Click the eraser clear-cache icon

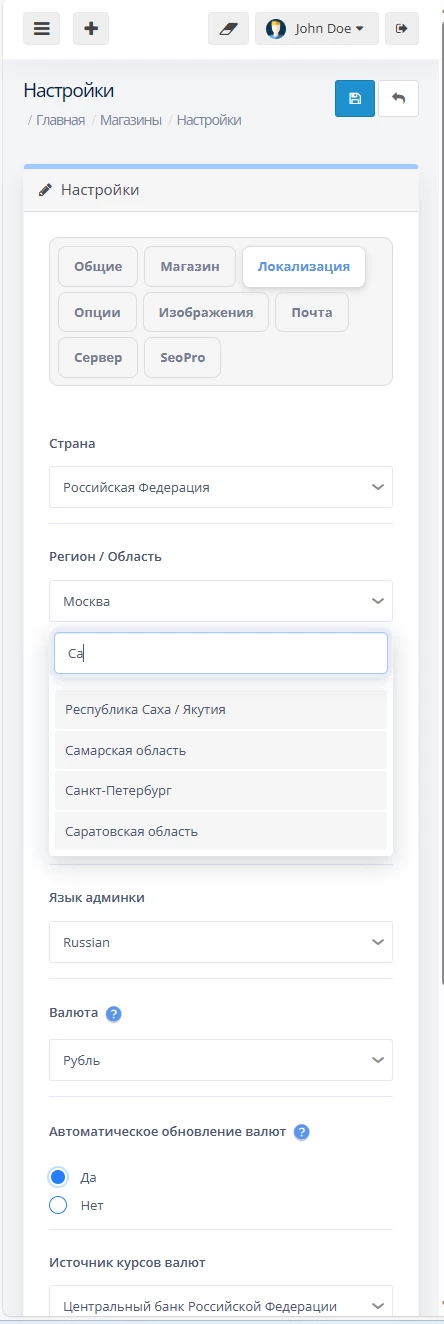click(228, 29)
